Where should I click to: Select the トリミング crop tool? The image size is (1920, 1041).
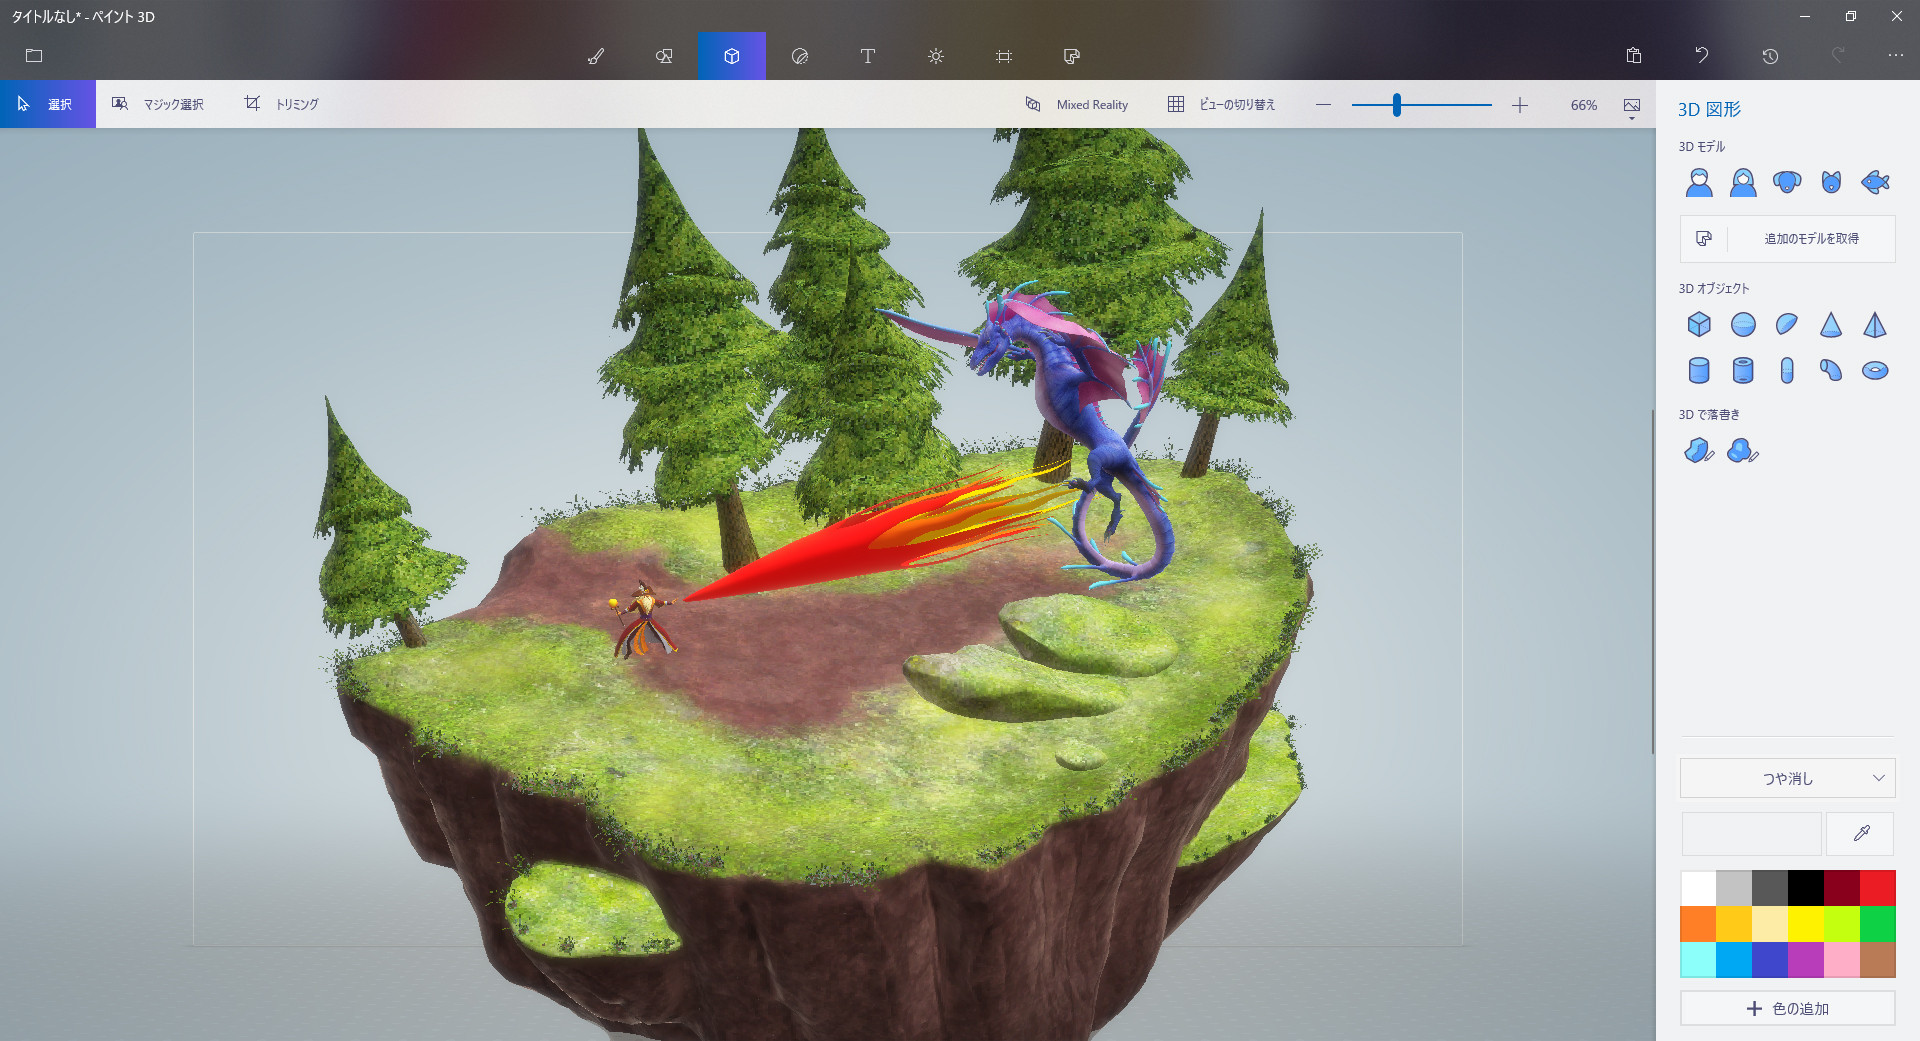283,103
